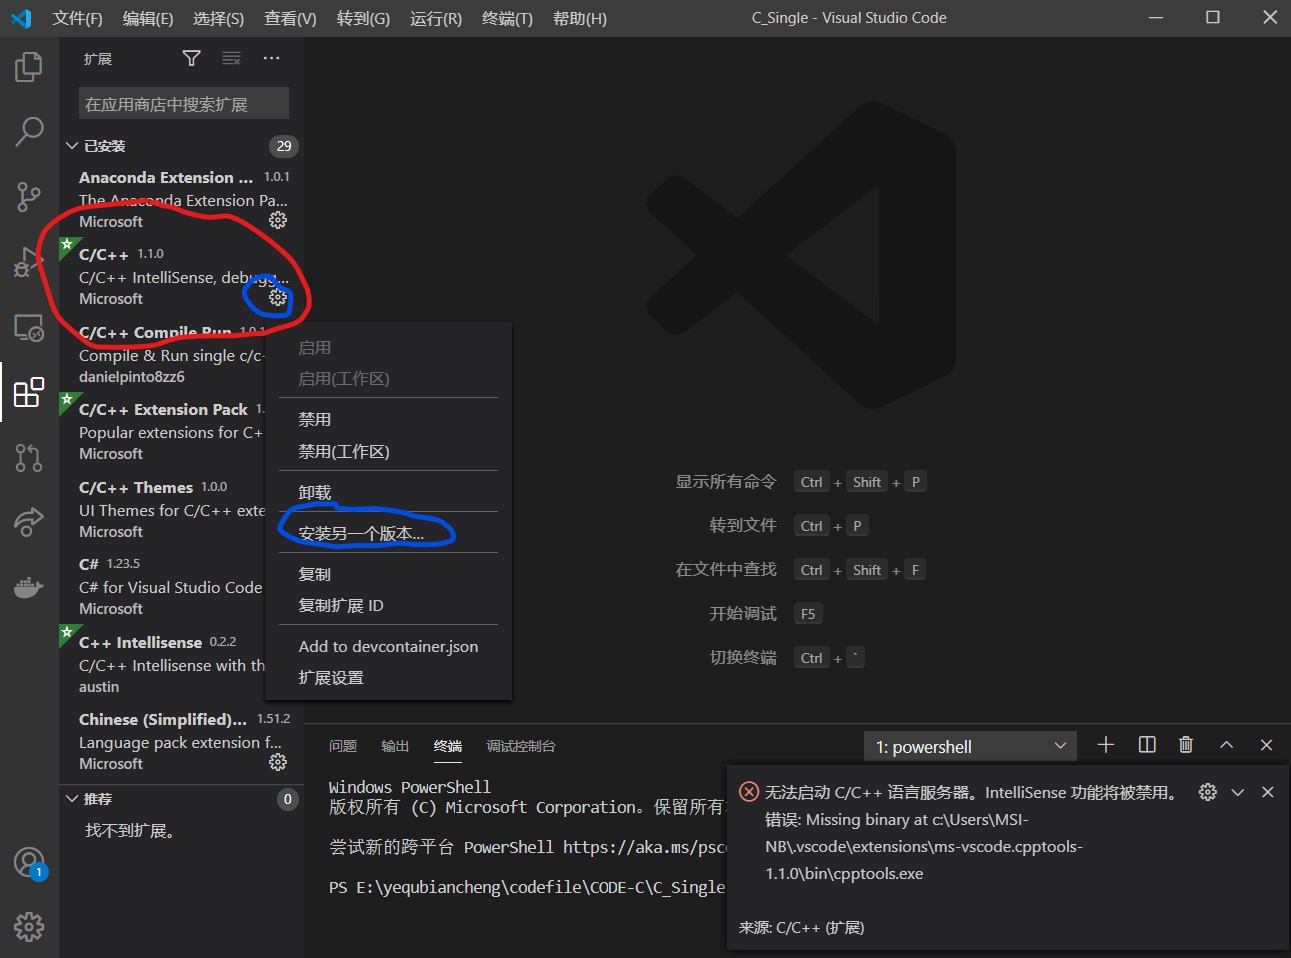Open the Search view in the activity bar
The height and width of the screenshot is (958, 1291).
[29, 131]
